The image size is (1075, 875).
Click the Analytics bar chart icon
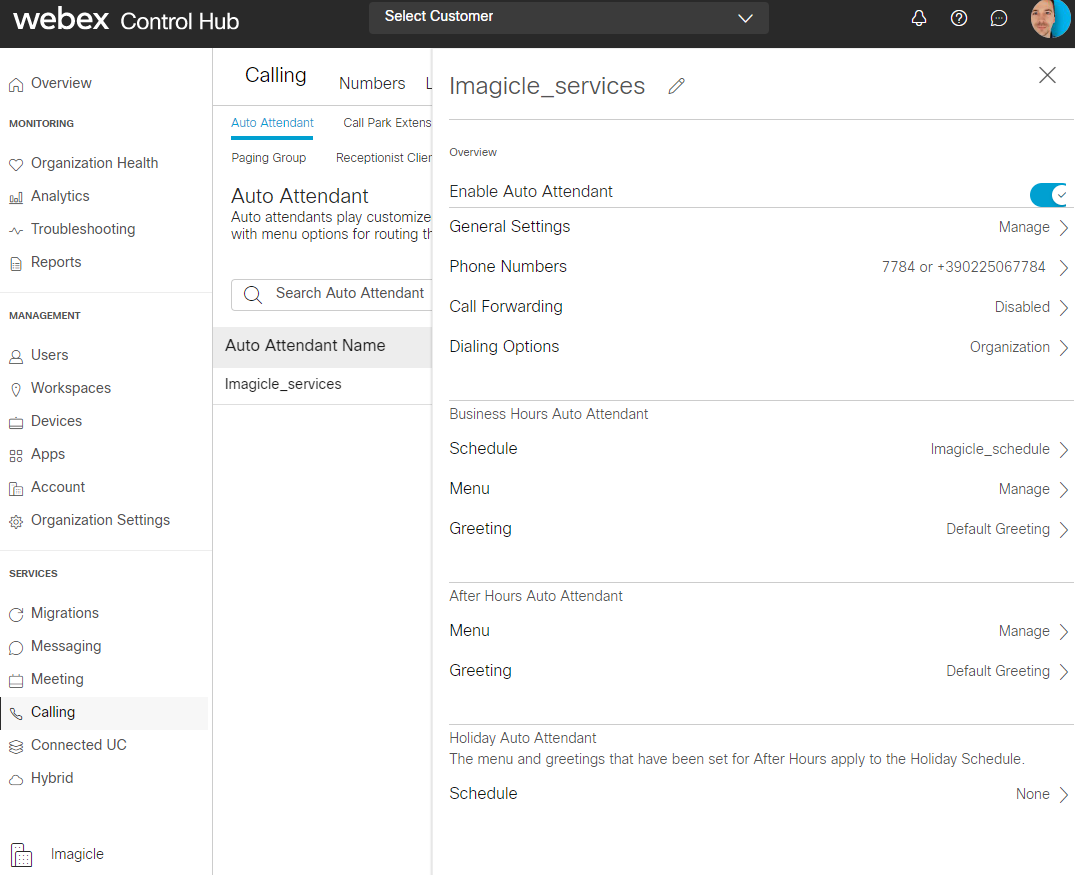(x=16, y=197)
